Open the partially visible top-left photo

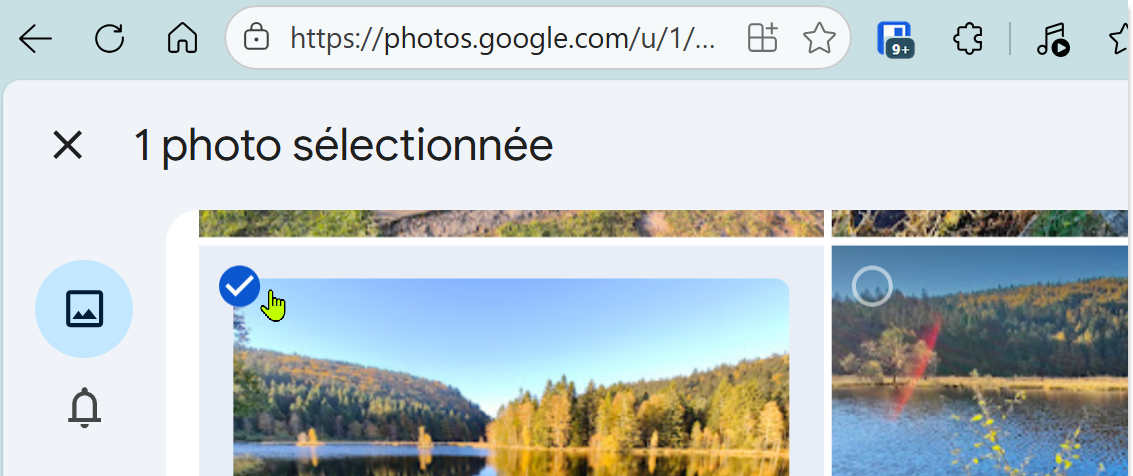(510, 223)
